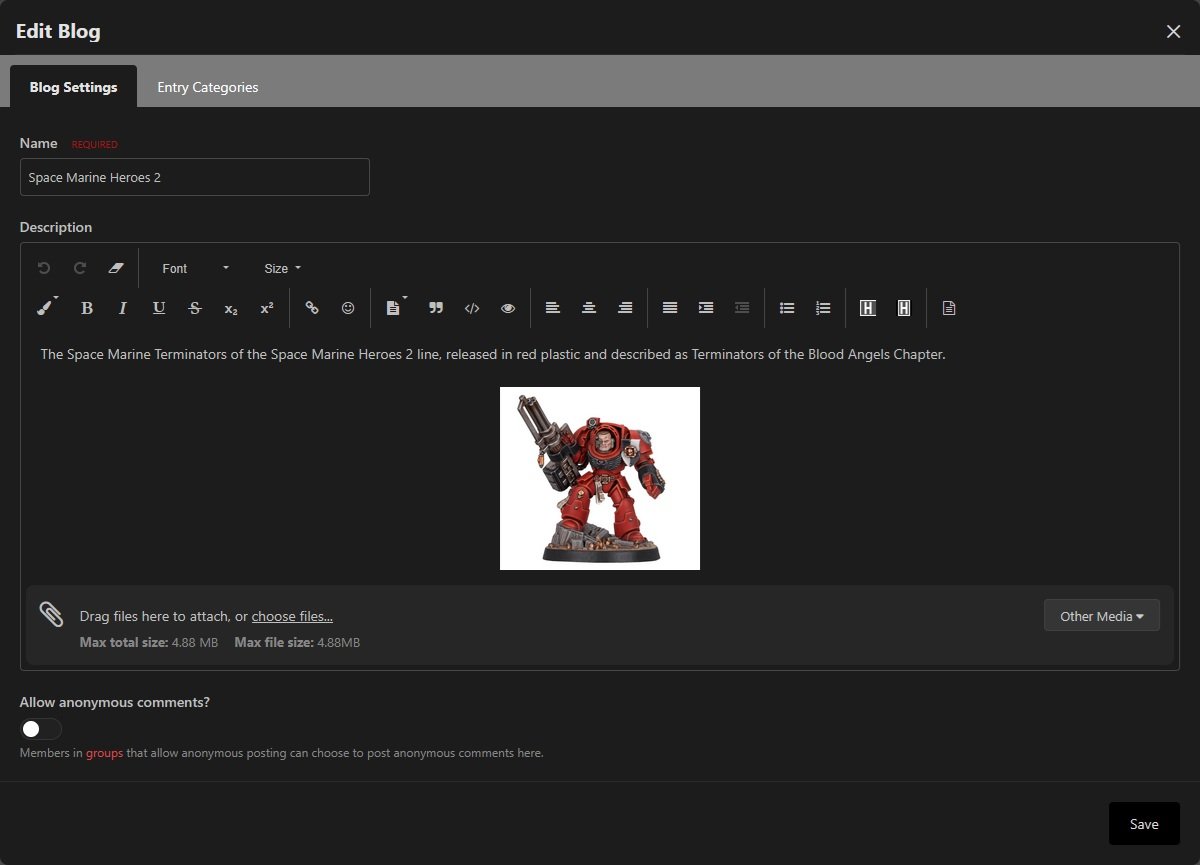The image size is (1200, 865).
Task: Switch to the Entry Categories tab
Action: point(207,87)
